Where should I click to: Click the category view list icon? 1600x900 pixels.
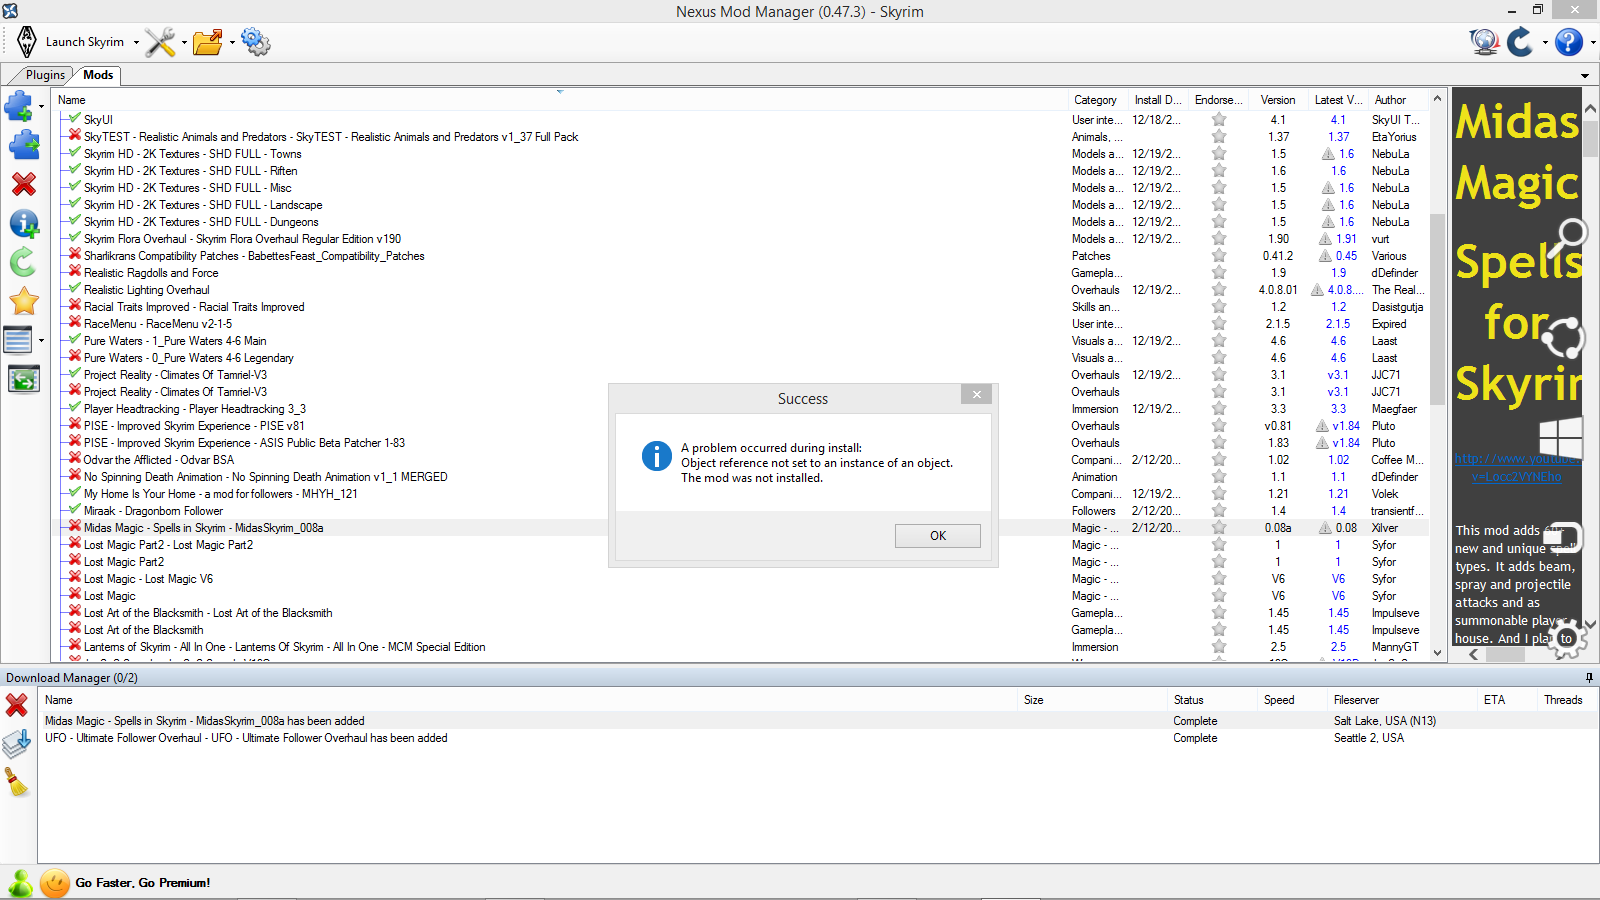[x=18, y=340]
